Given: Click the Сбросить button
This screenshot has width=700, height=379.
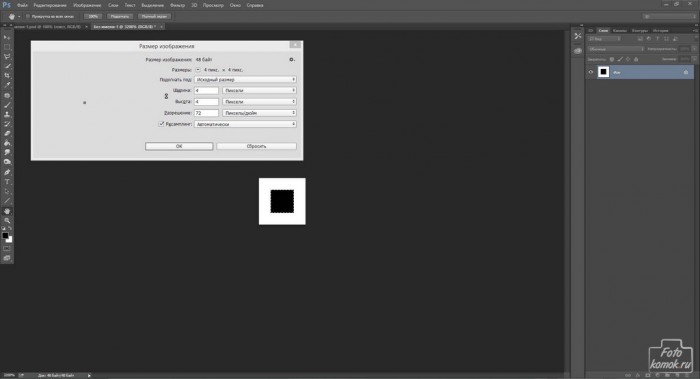Looking at the screenshot, I should (x=256, y=146).
